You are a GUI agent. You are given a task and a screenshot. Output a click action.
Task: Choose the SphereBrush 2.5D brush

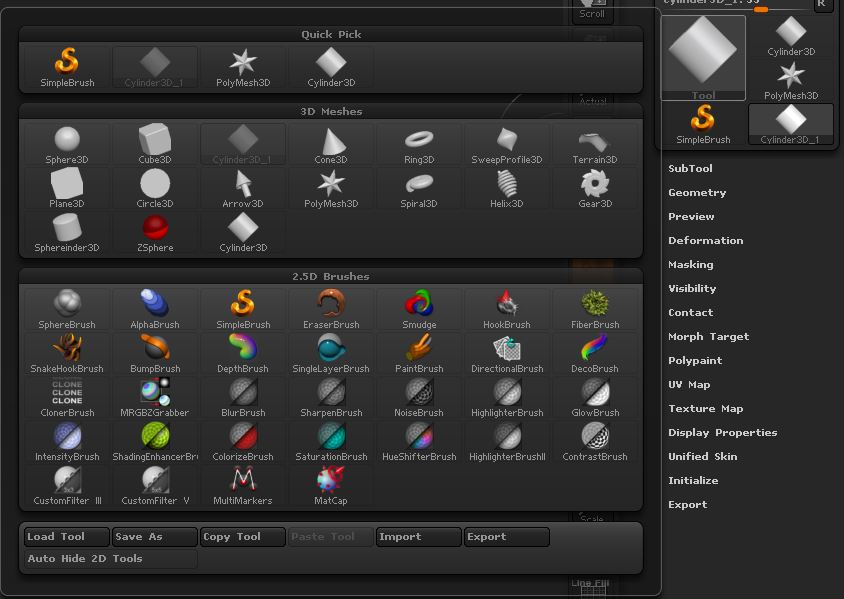(67, 309)
